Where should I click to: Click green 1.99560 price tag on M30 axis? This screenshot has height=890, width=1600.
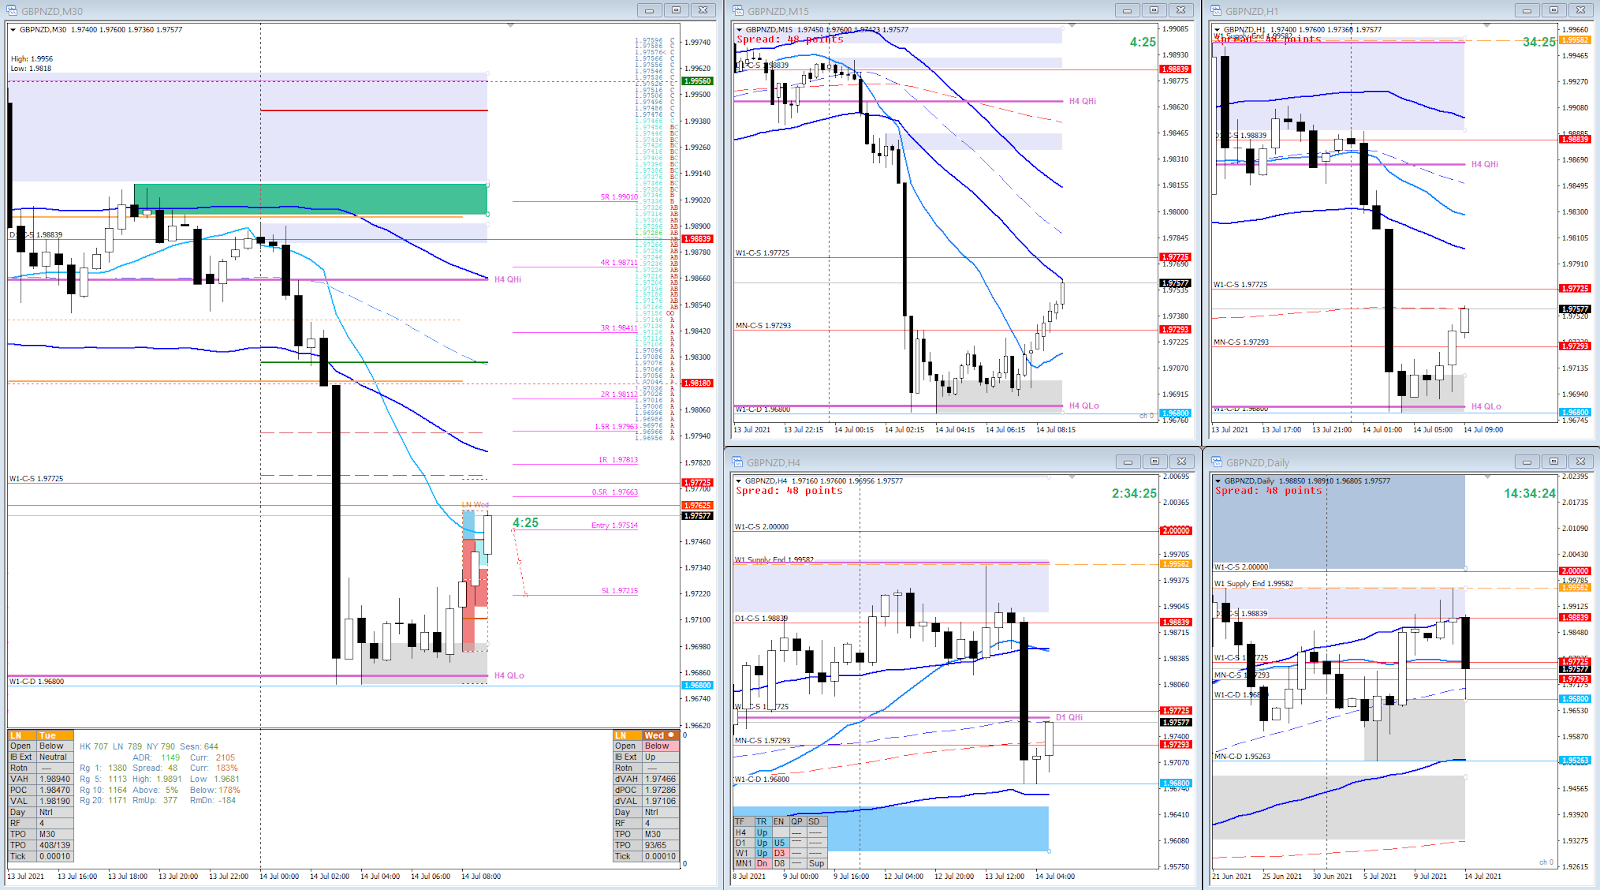pos(697,81)
